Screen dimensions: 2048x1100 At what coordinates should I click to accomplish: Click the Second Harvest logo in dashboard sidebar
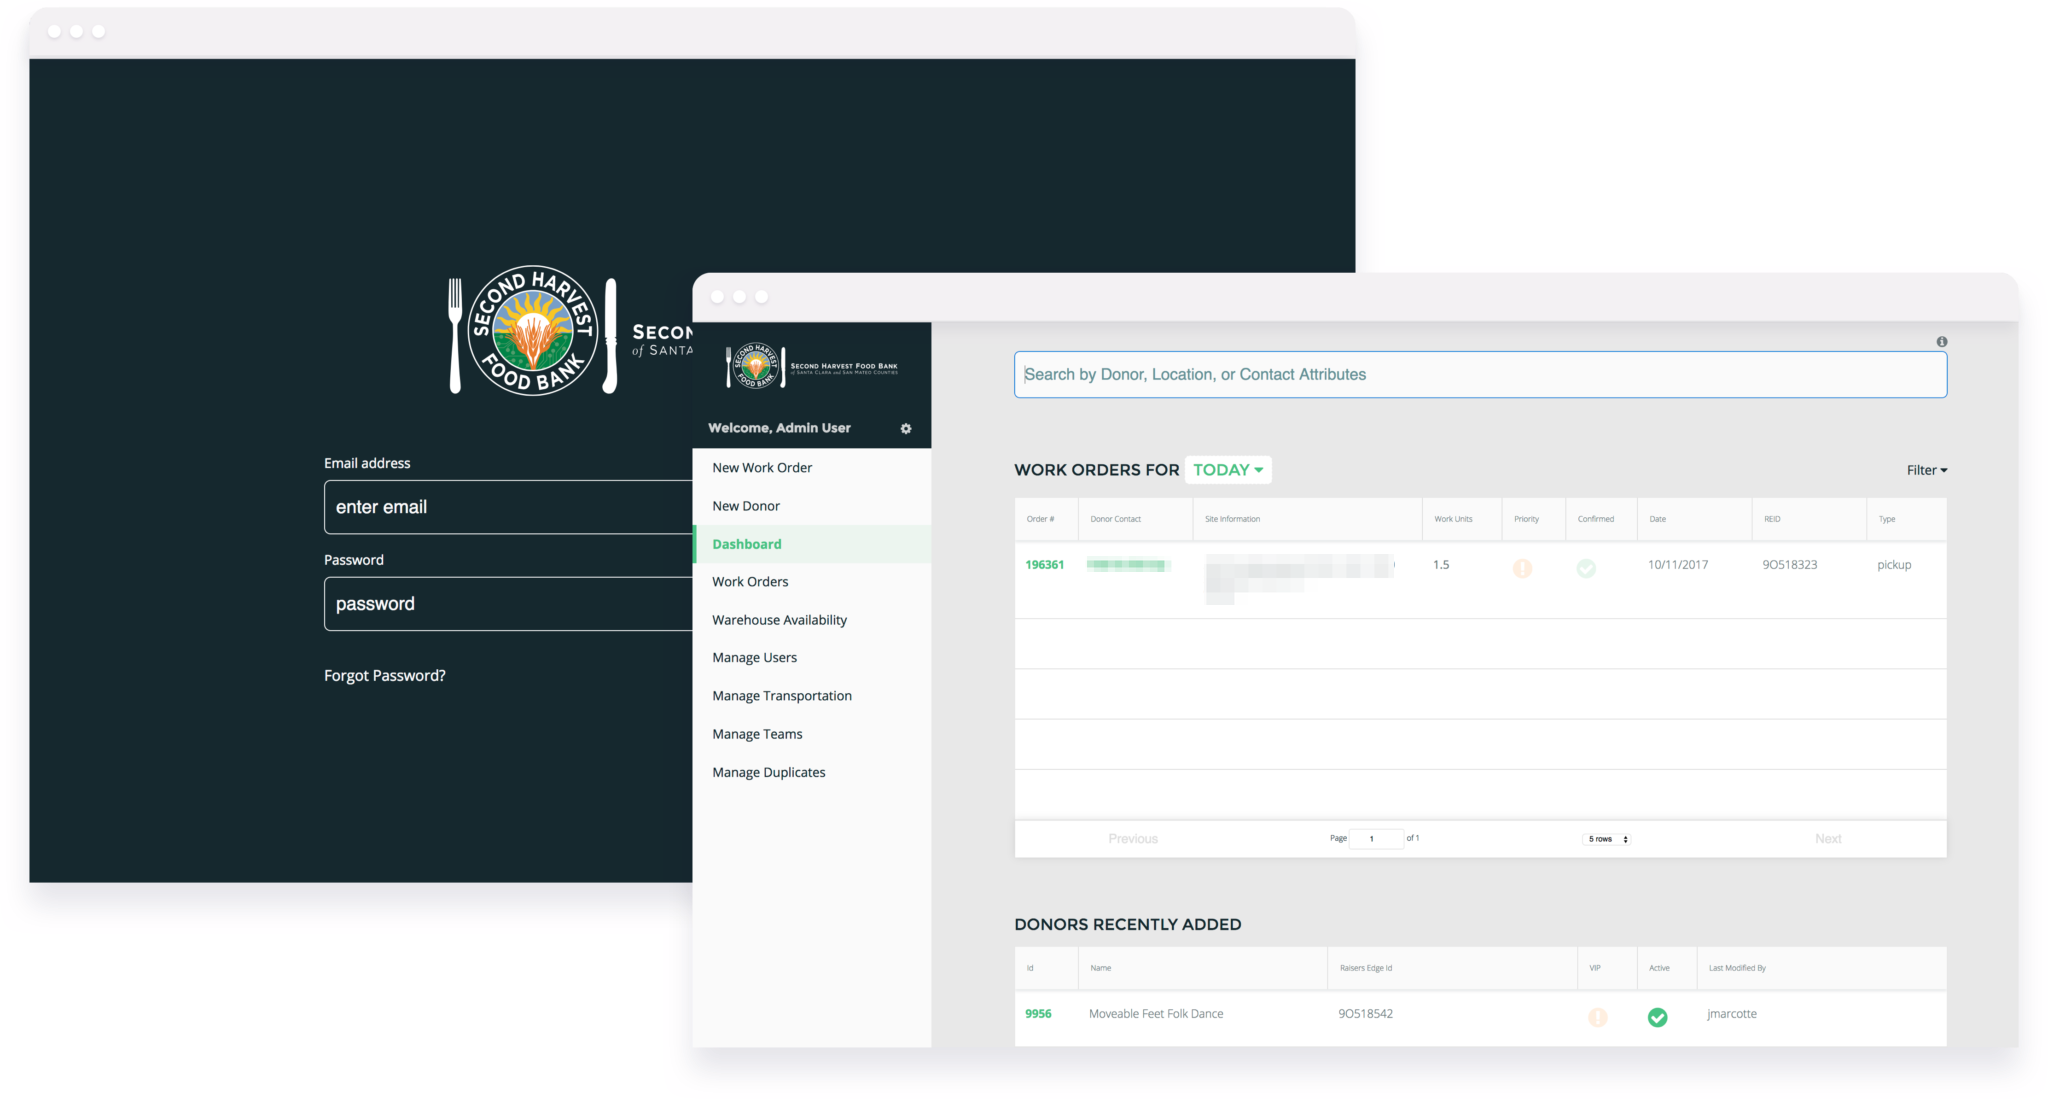pyautogui.click(x=811, y=366)
